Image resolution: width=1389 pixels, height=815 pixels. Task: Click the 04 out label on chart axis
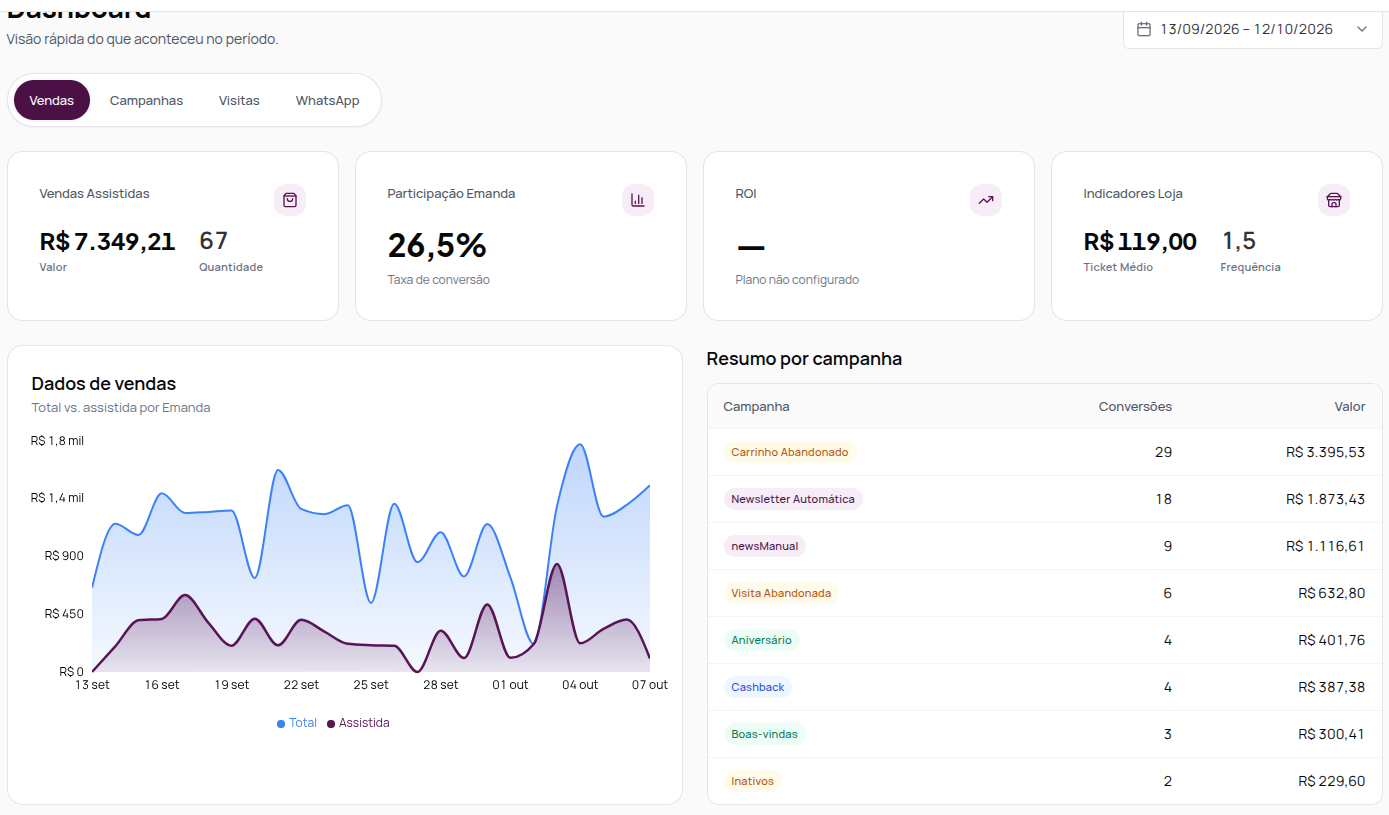click(x=580, y=685)
